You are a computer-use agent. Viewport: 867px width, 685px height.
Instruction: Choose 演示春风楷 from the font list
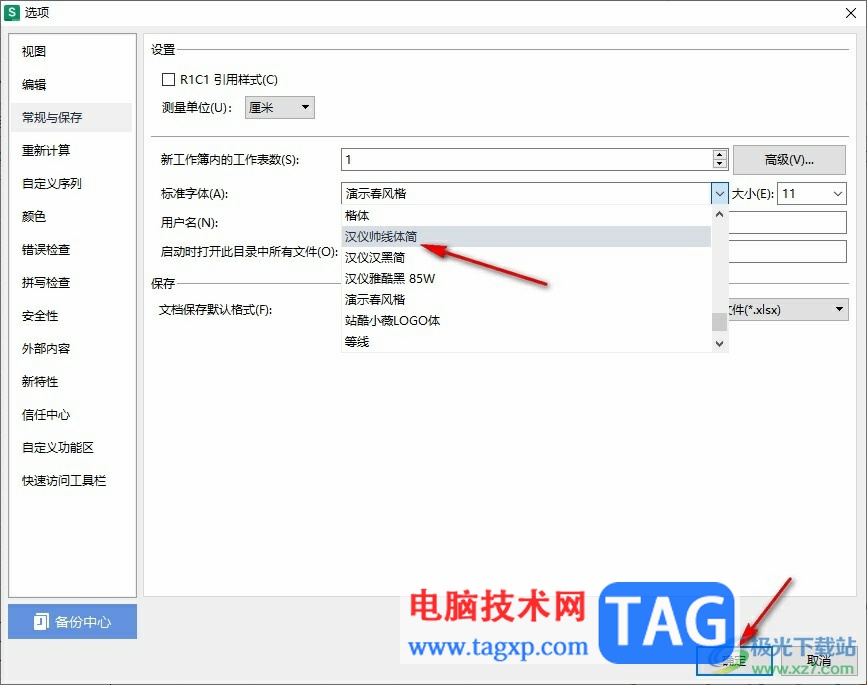[x=526, y=300]
